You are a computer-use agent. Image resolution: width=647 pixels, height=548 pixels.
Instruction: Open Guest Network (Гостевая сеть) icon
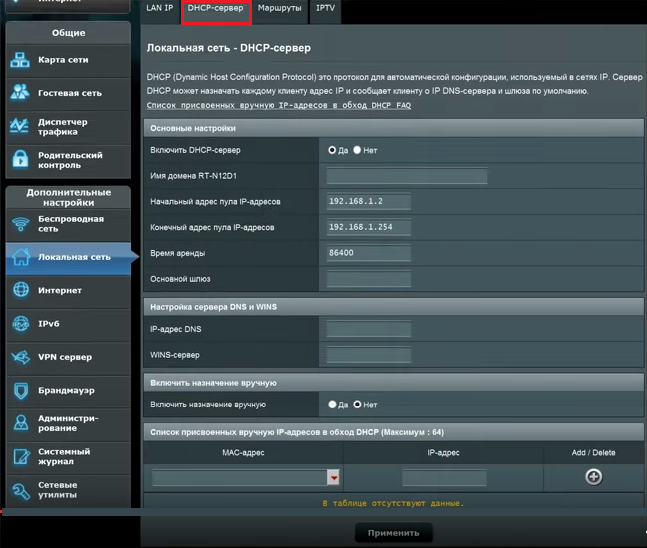[x=21, y=93]
